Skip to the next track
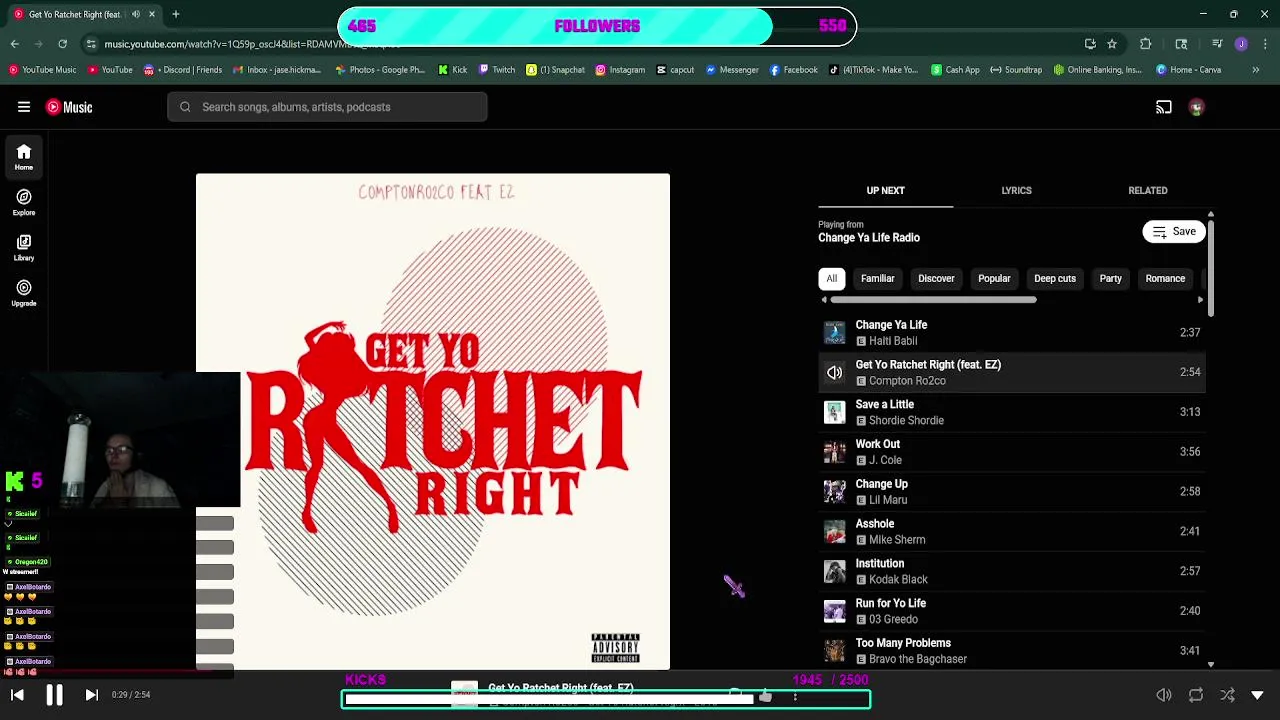This screenshot has height=720, width=1280. [91, 695]
